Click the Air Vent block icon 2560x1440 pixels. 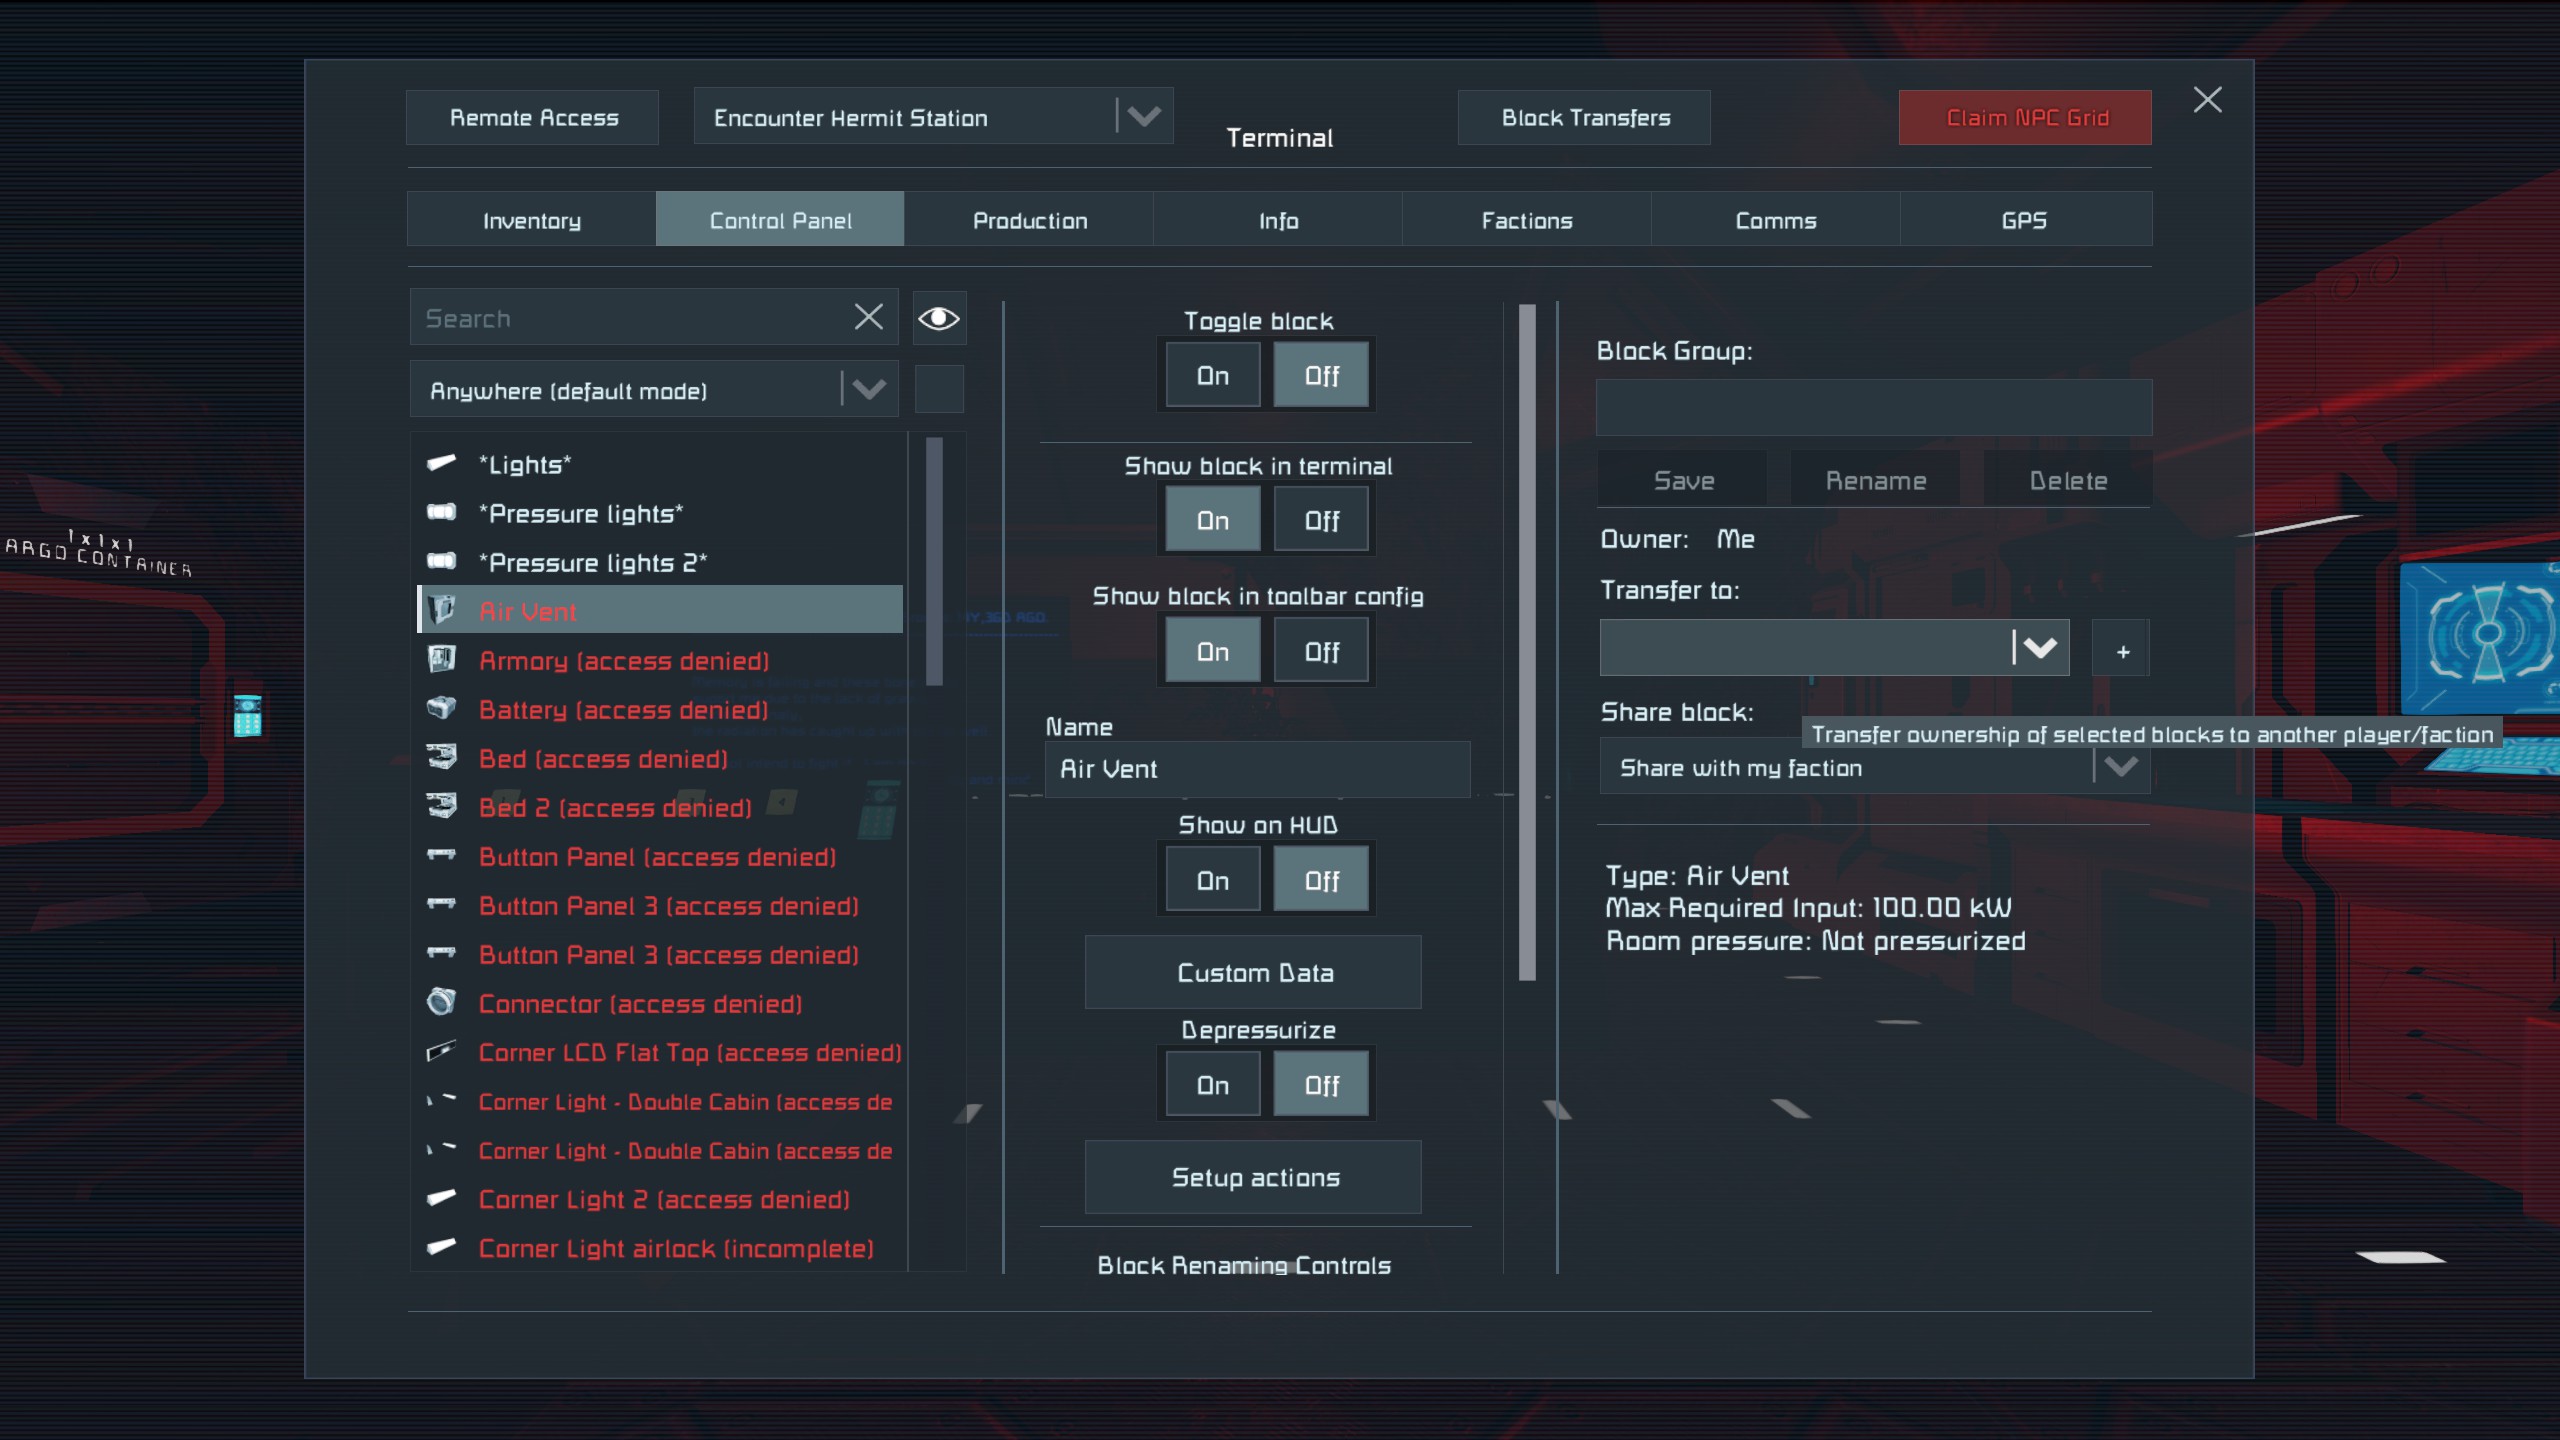[441, 610]
